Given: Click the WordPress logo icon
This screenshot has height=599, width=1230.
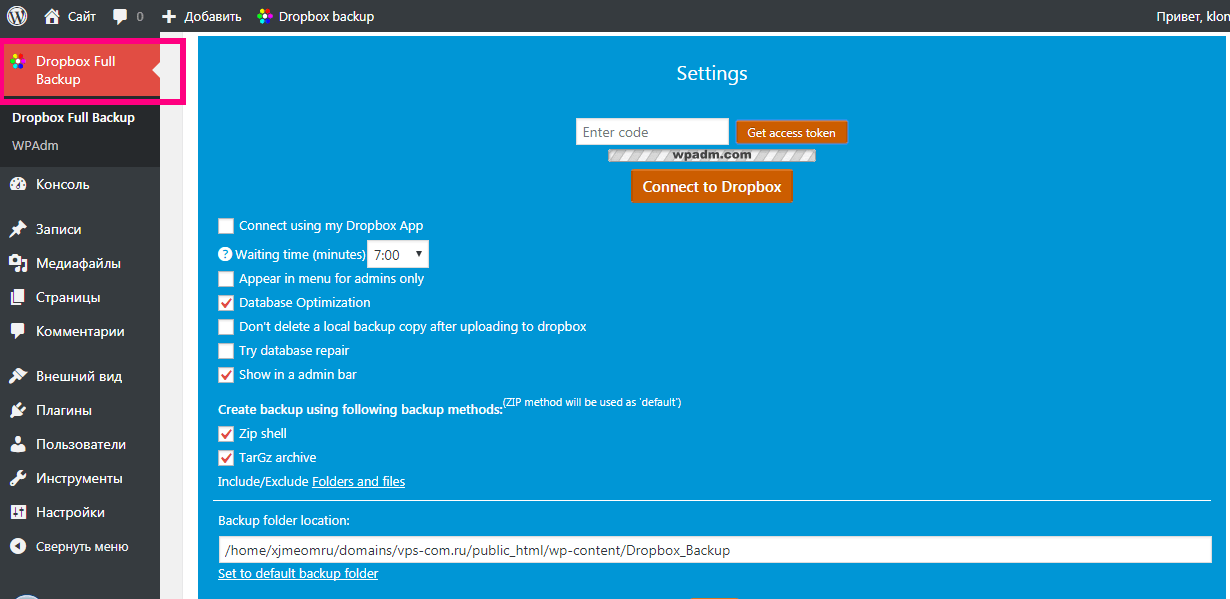Looking at the screenshot, I should pos(17,16).
